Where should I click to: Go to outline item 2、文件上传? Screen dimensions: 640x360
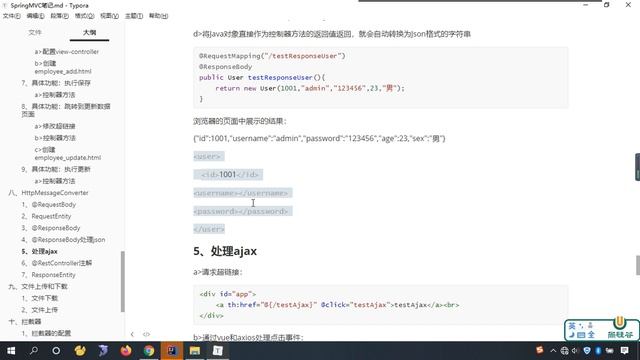40,310
